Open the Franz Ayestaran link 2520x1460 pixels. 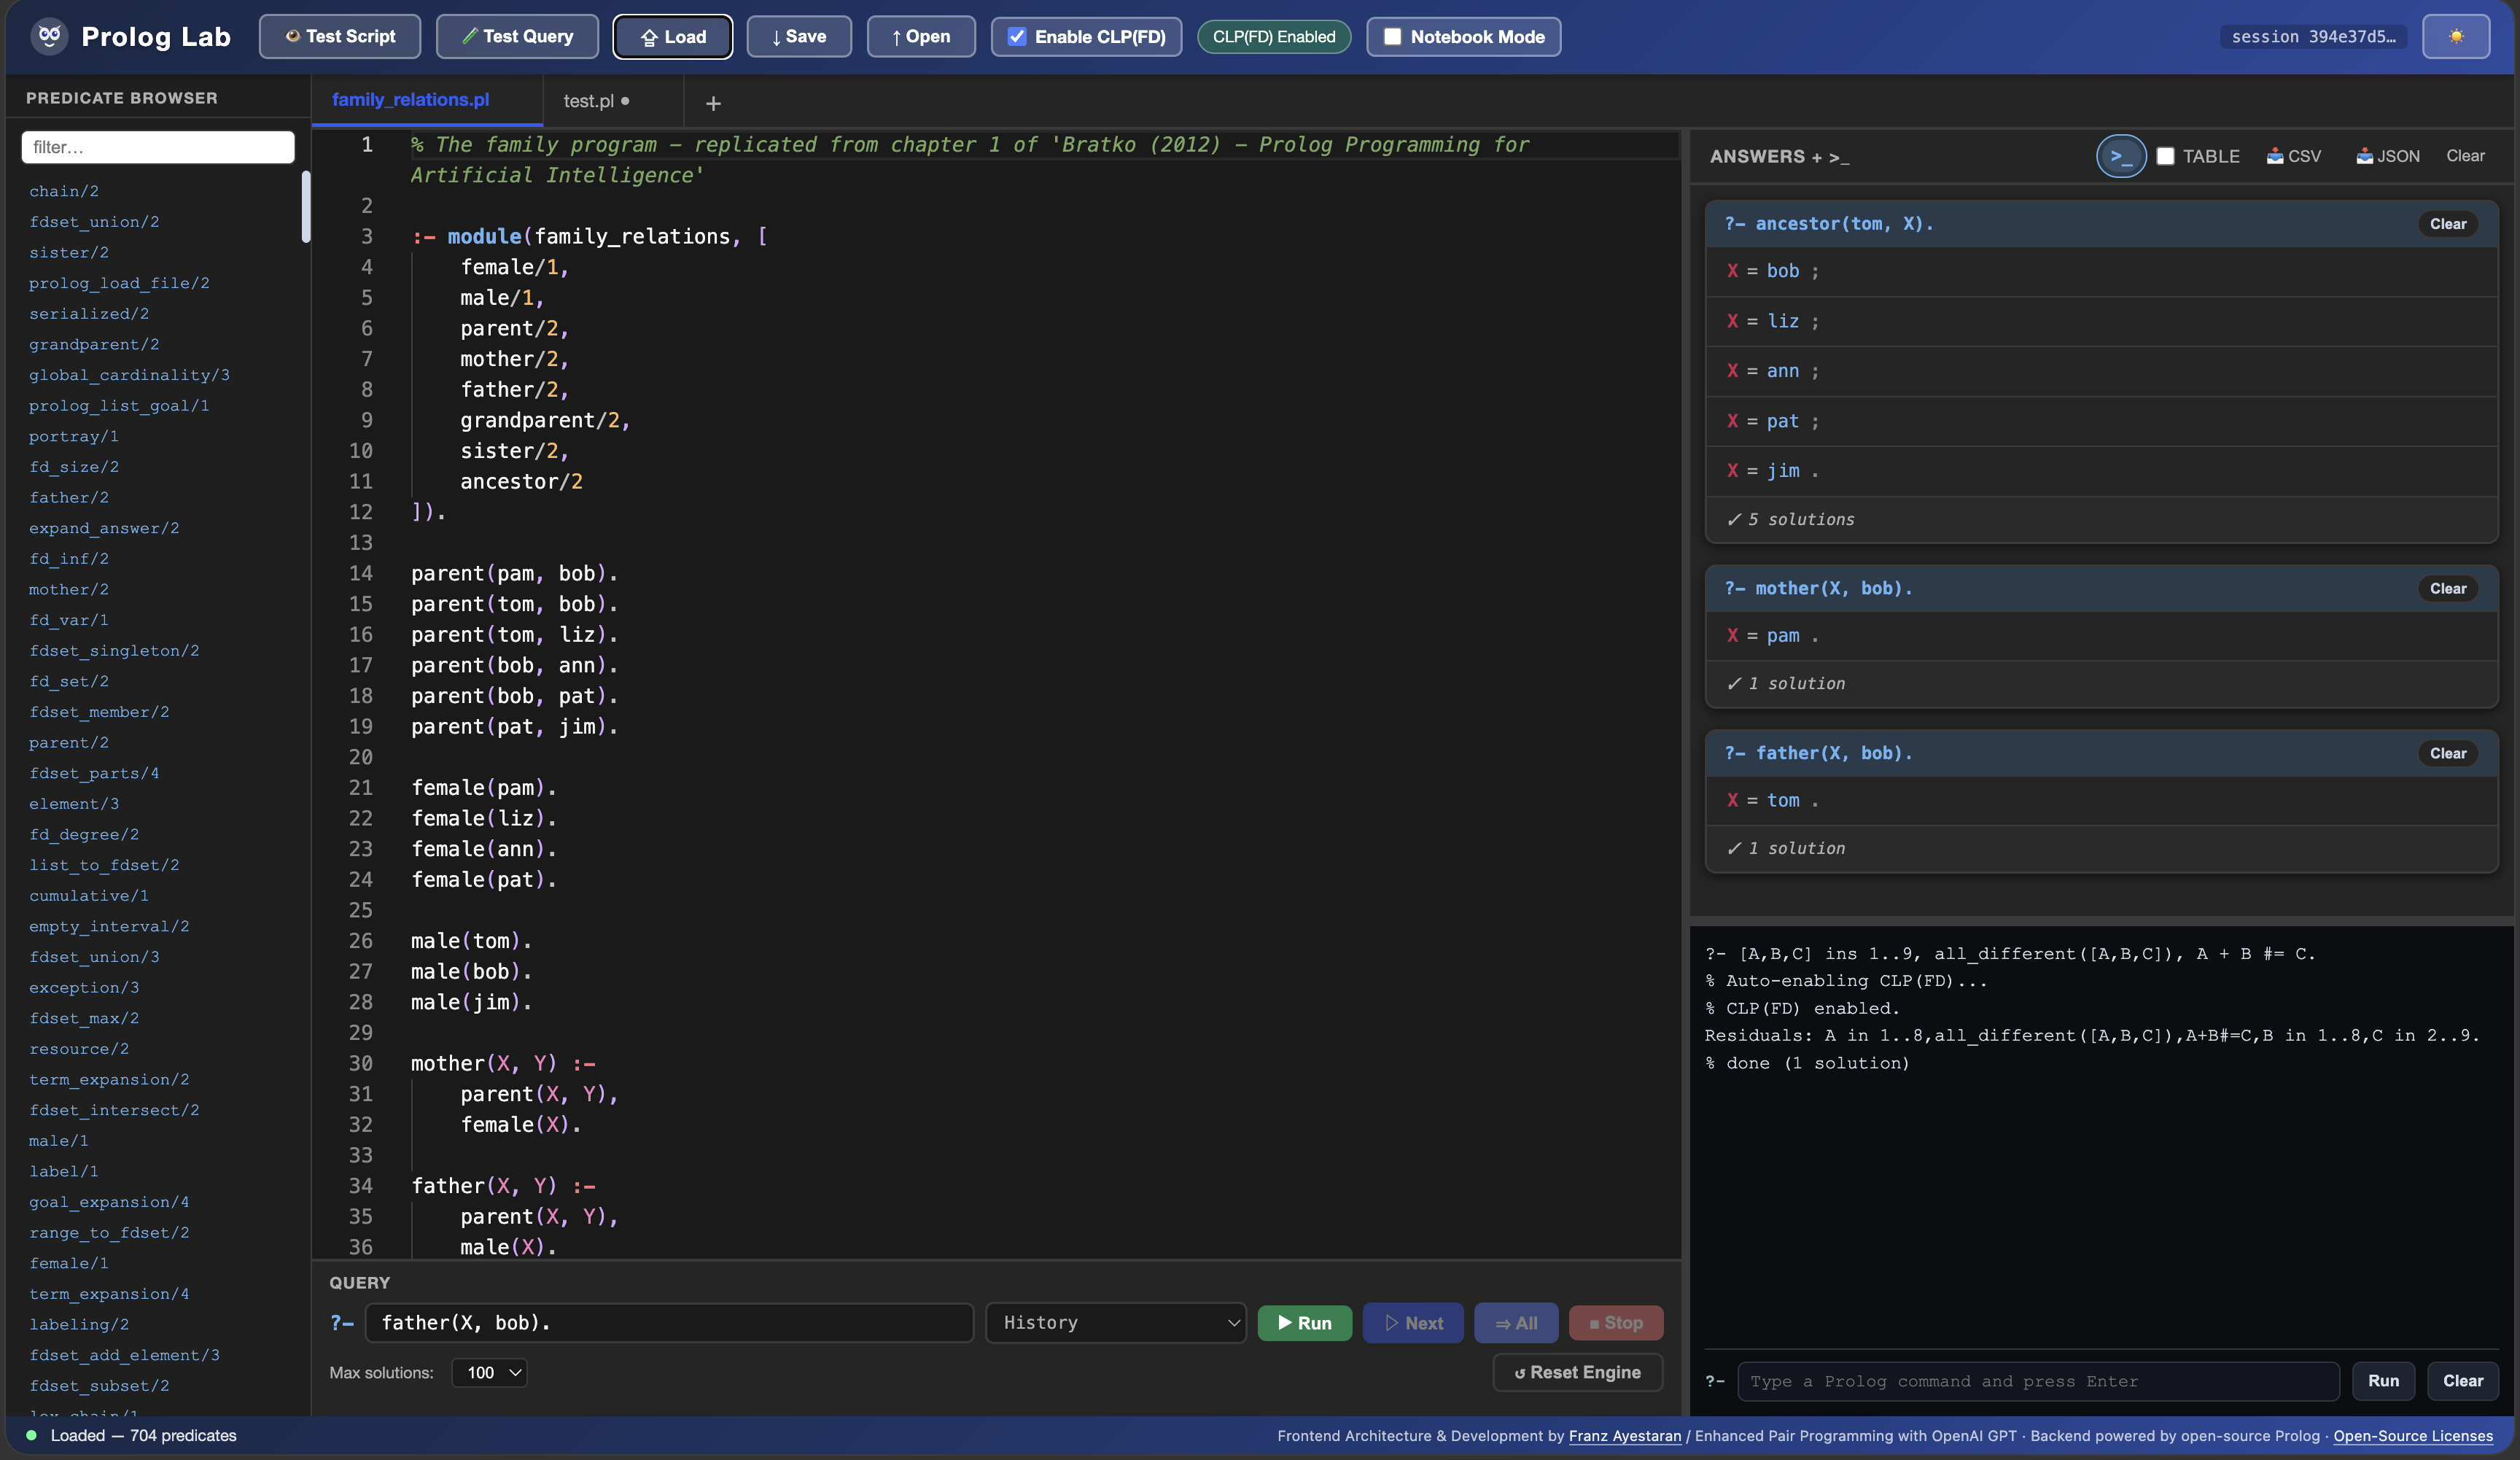coord(1625,1436)
